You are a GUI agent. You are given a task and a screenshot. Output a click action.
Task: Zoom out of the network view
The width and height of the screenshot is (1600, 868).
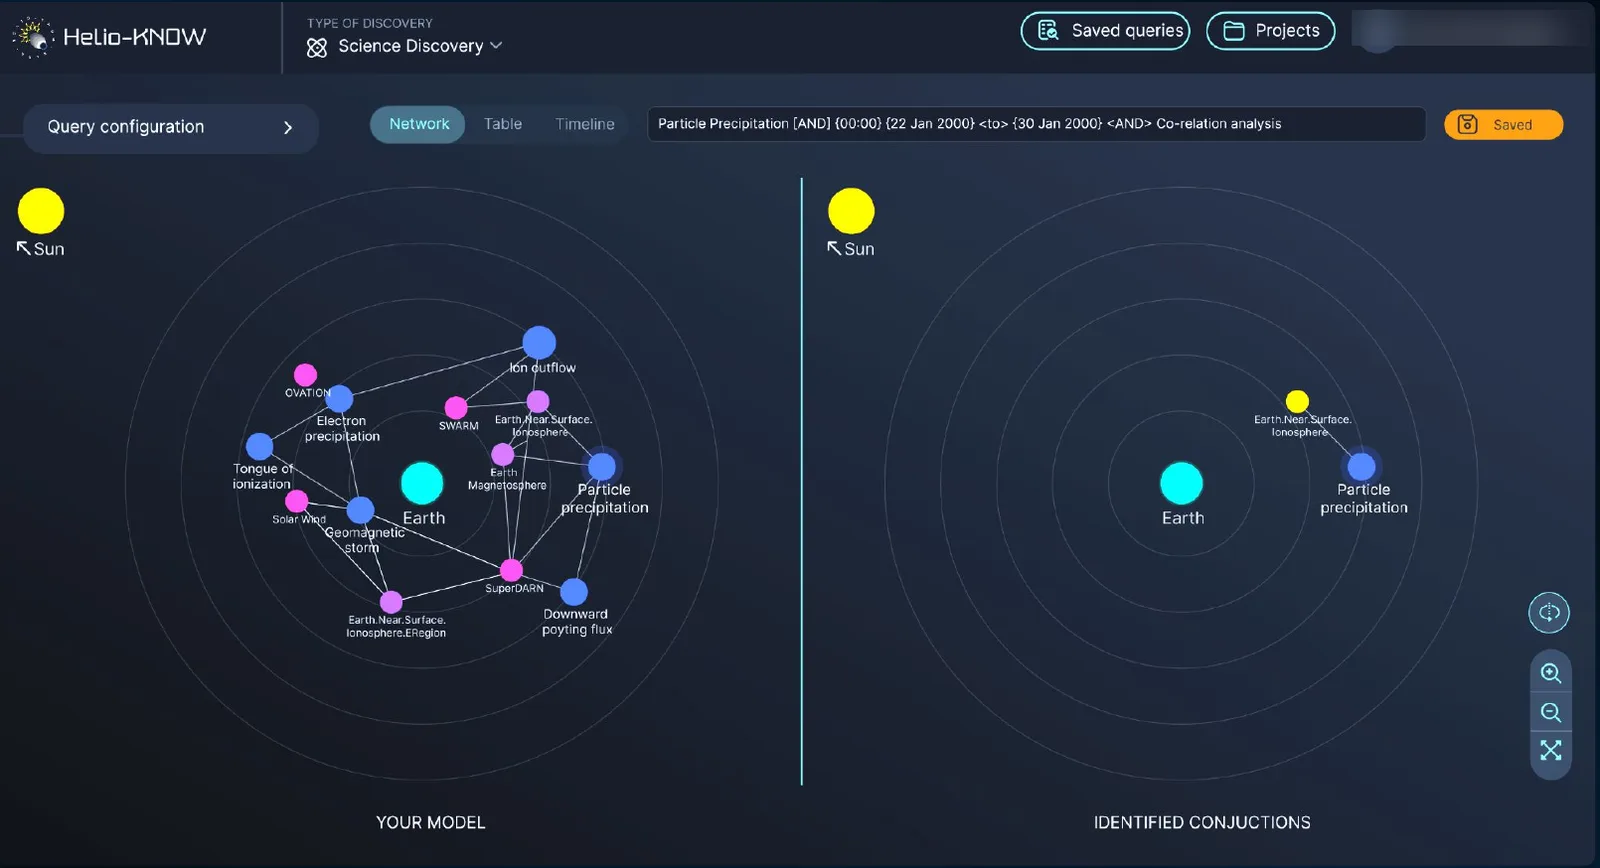[1551, 712]
